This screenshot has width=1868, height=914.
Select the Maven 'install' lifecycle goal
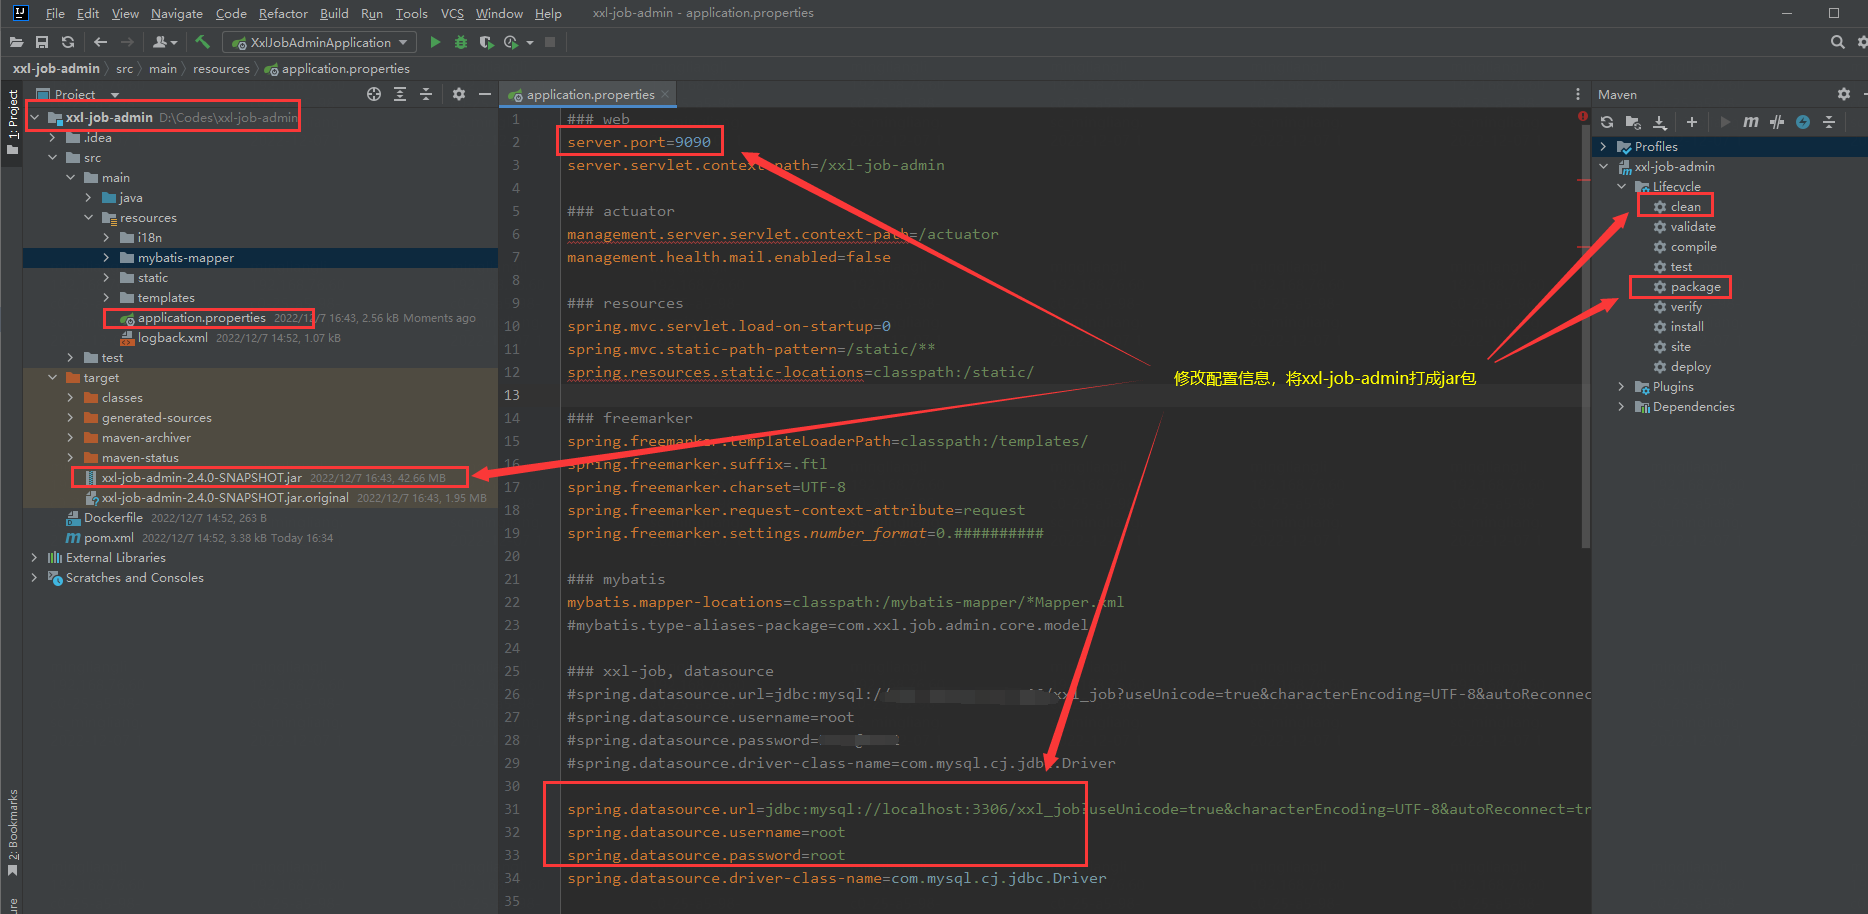coord(1687,327)
